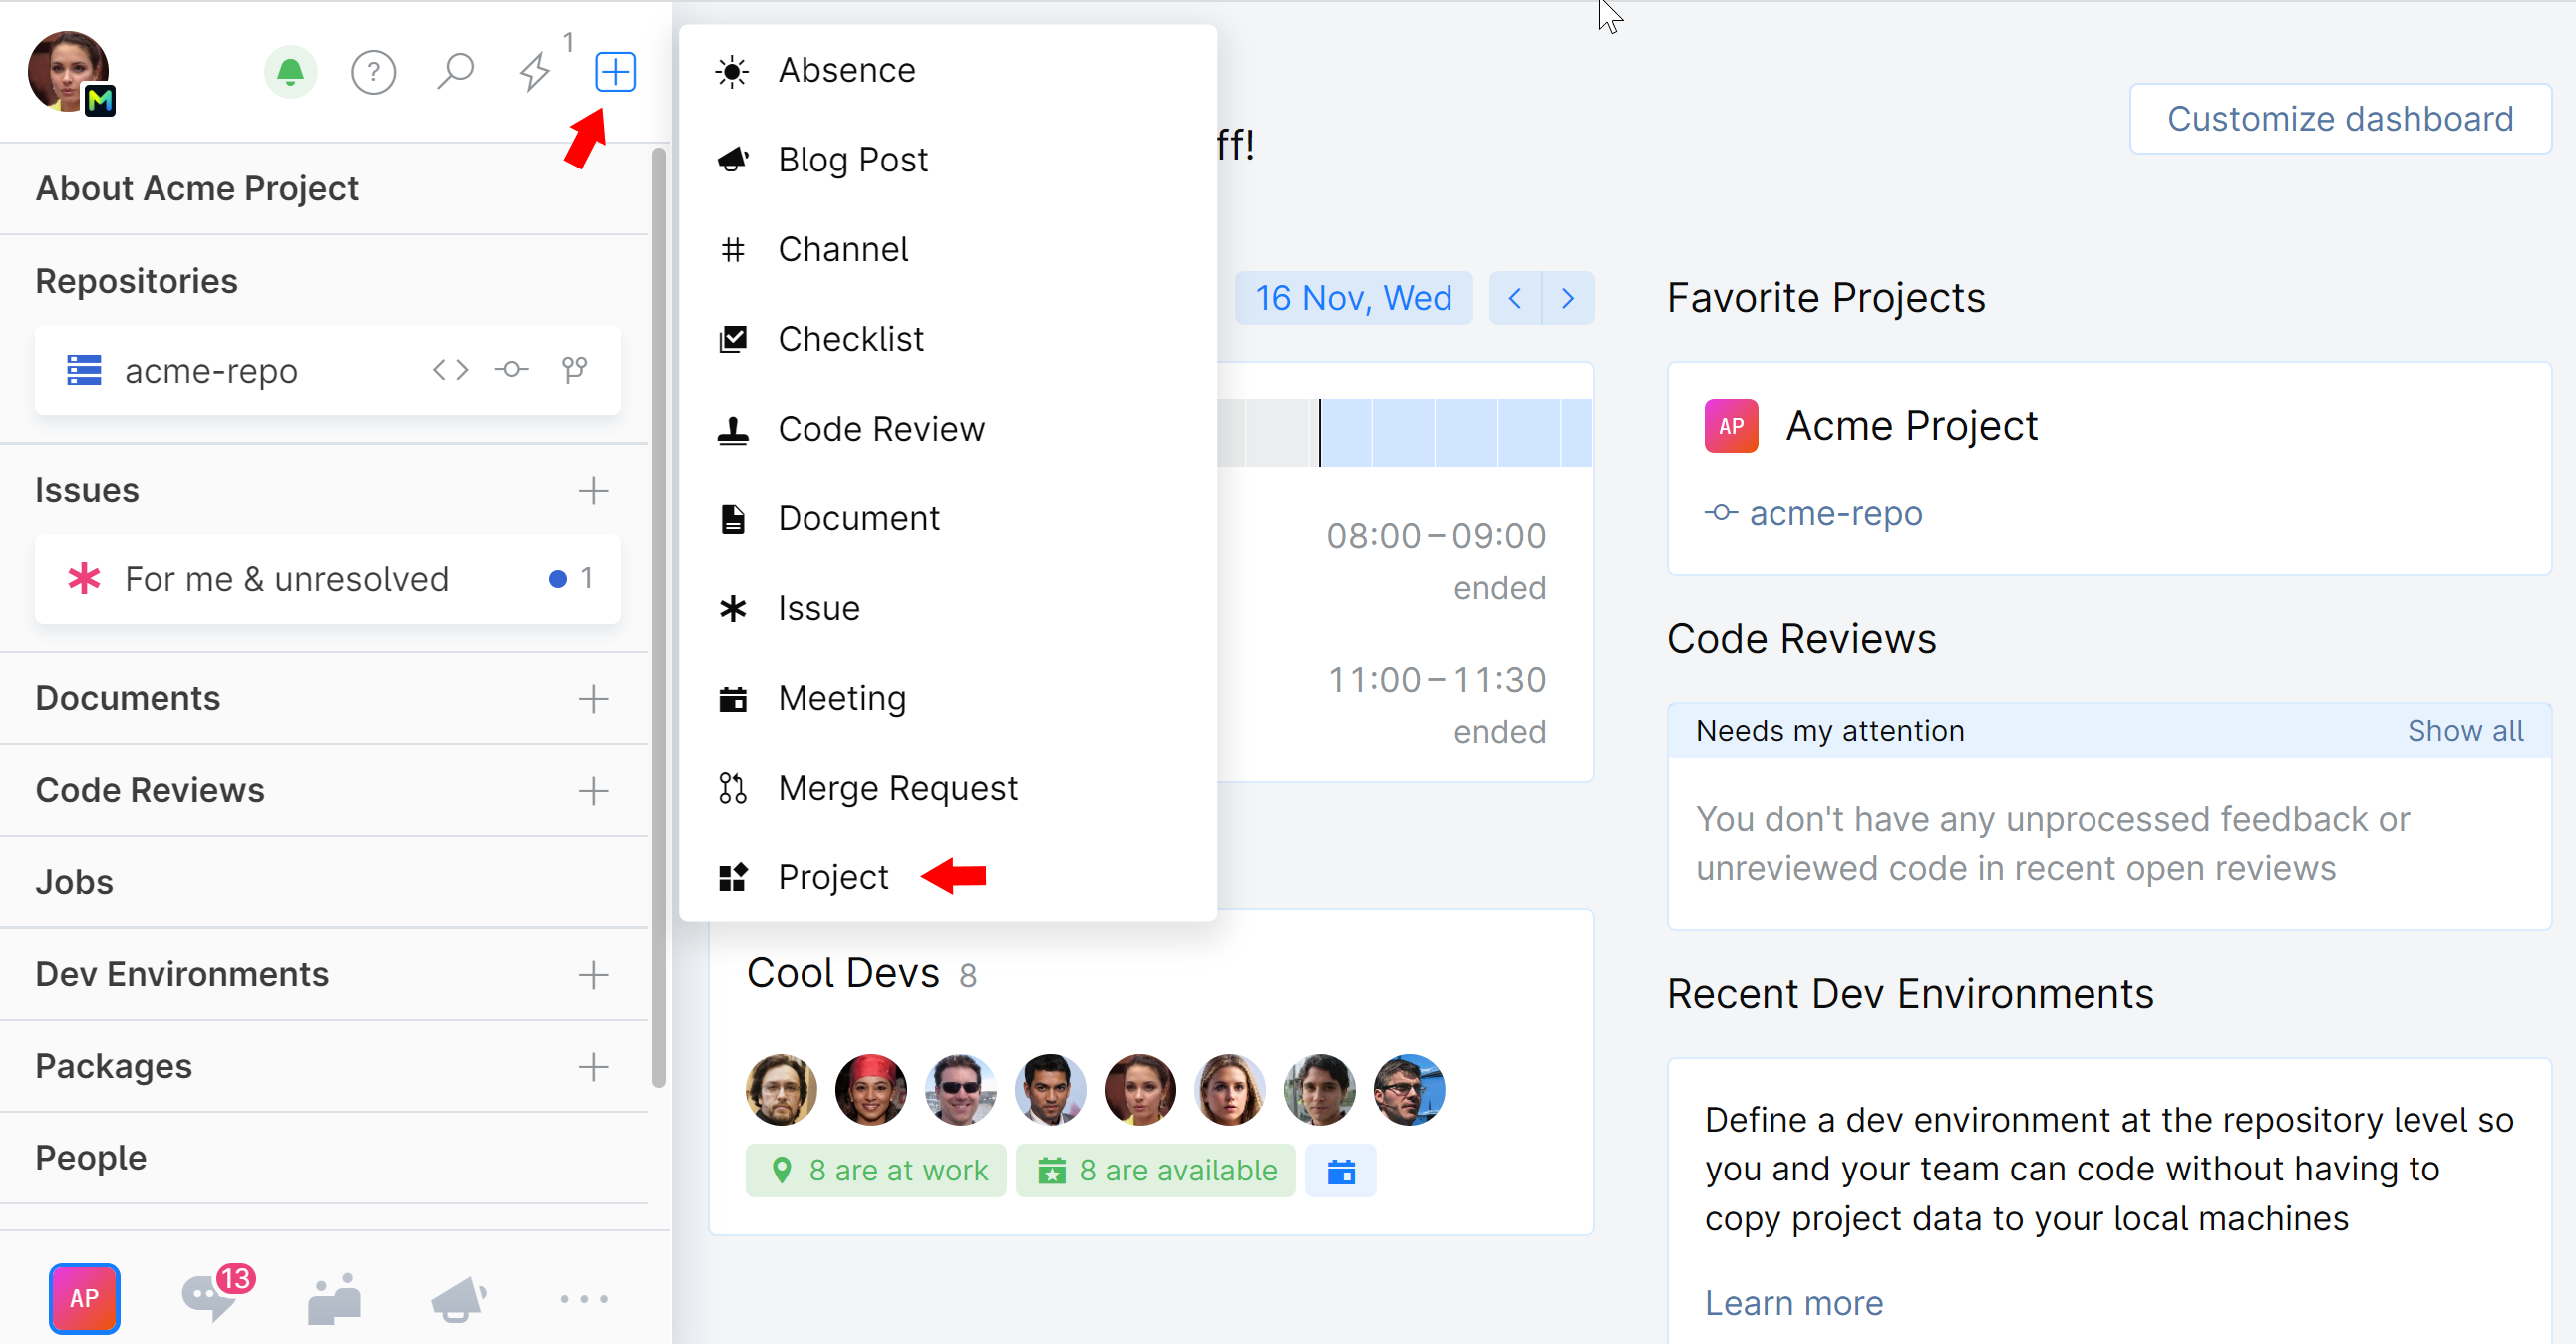Click the quick-add plus icon

[615, 72]
